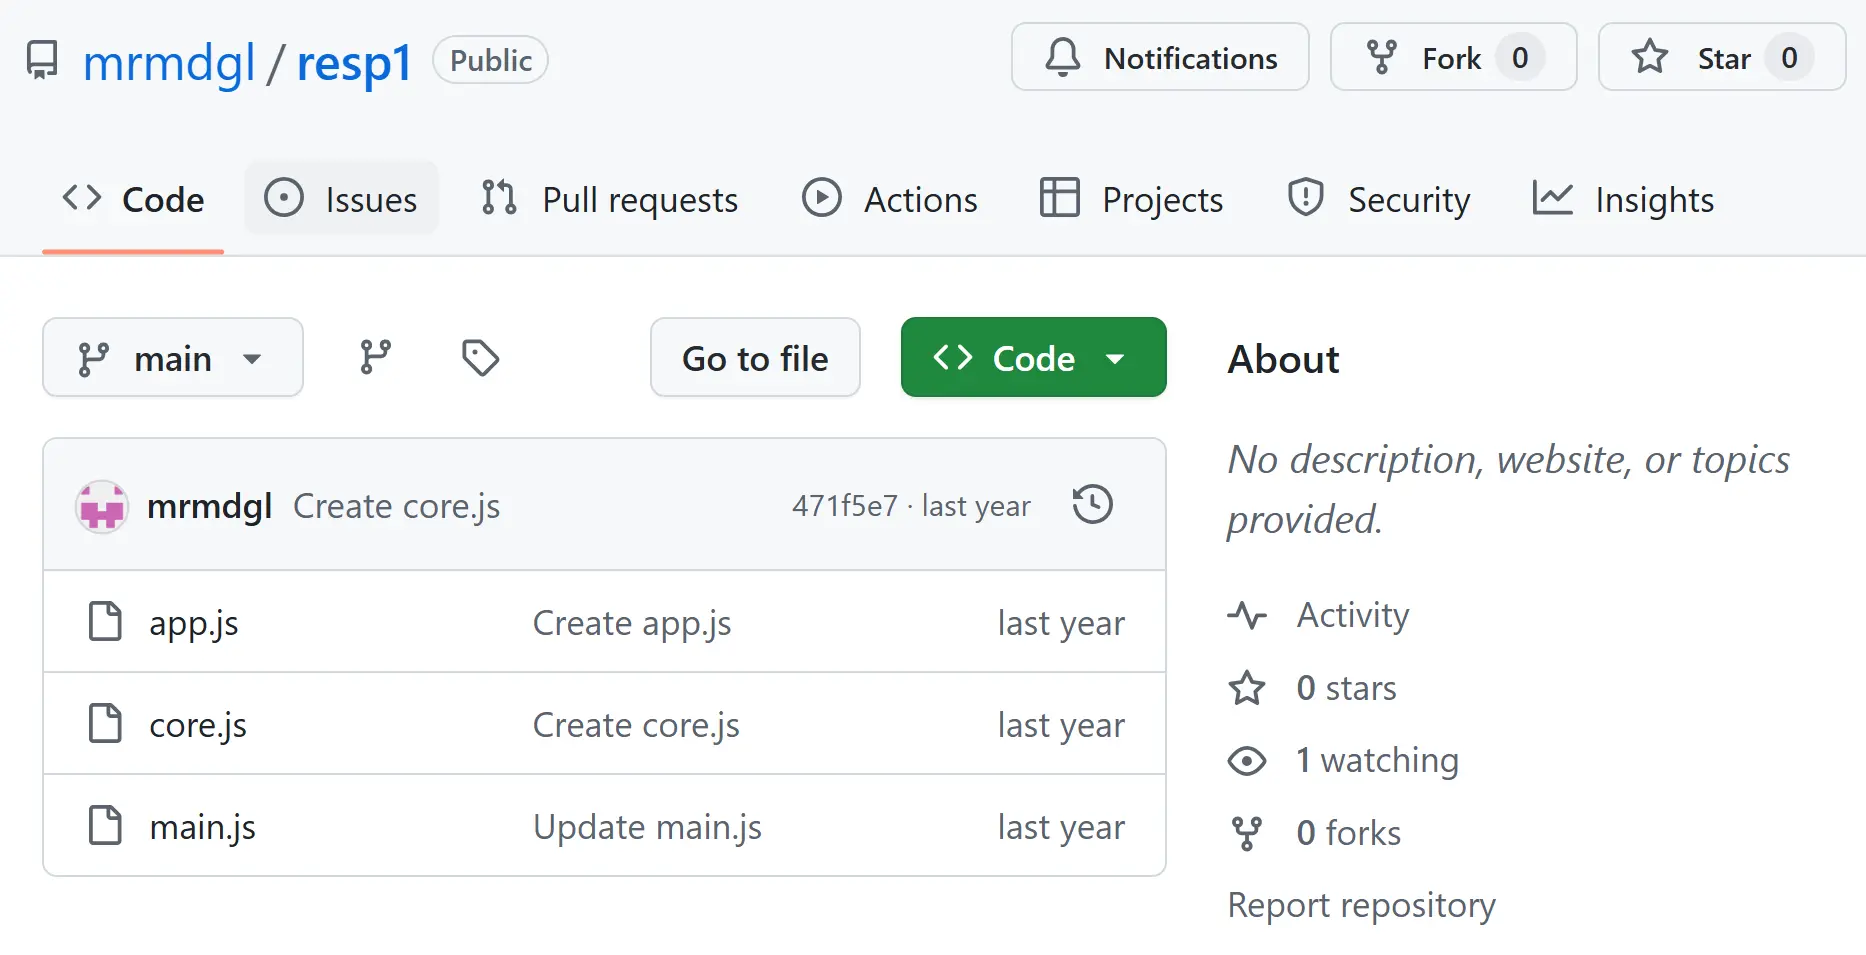
Task: Click the mrmdgl avatar image
Action: tap(102, 507)
